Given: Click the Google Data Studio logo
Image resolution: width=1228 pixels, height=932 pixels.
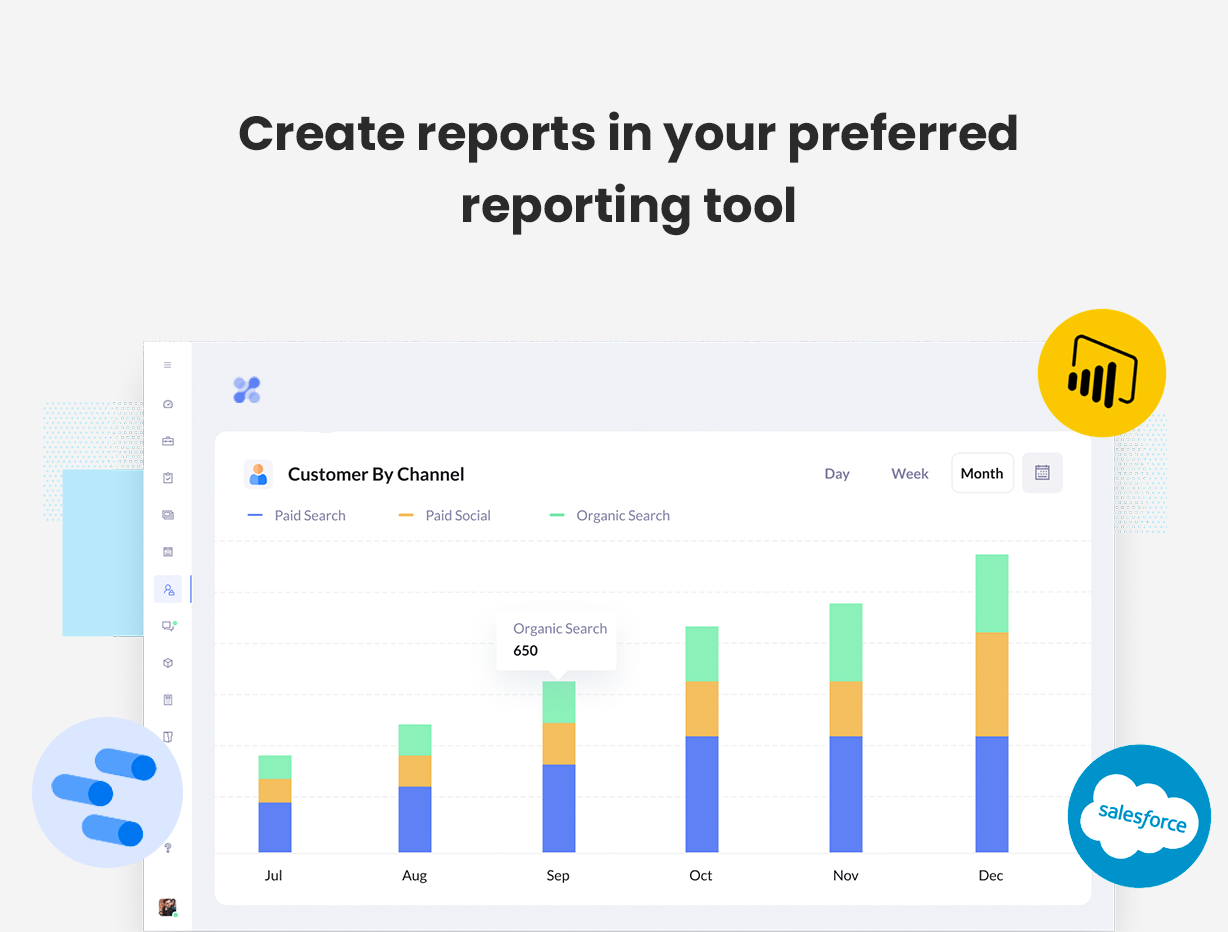Looking at the screenshot, I should (x=107, y=792).
